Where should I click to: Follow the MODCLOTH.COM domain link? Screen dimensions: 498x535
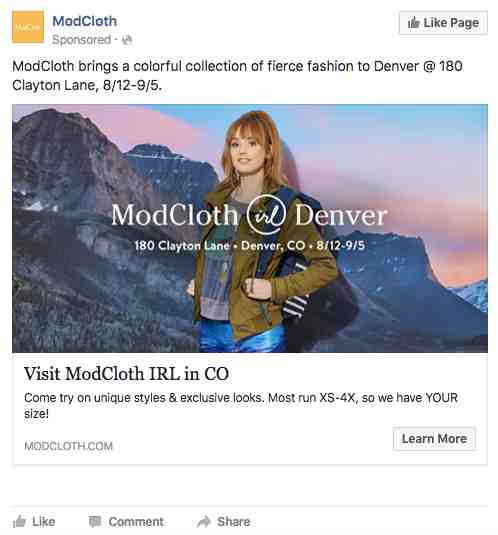pyautogui.click(x=69, y=446)
